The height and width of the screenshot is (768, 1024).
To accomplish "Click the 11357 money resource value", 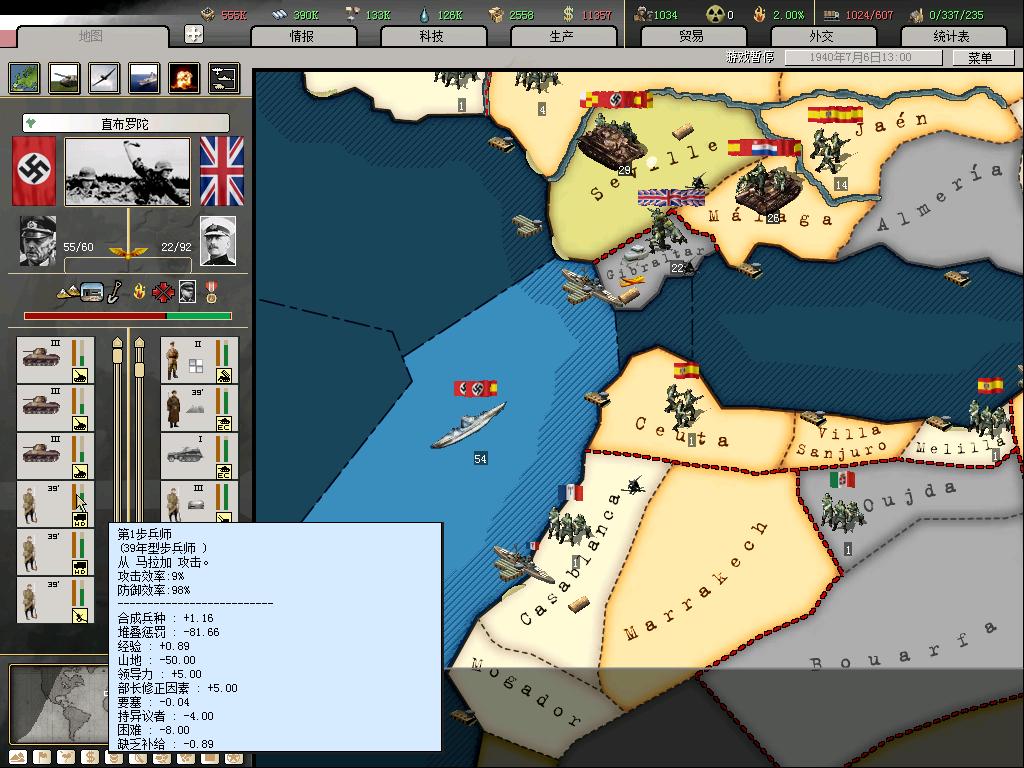I will [x=597, y=14].
